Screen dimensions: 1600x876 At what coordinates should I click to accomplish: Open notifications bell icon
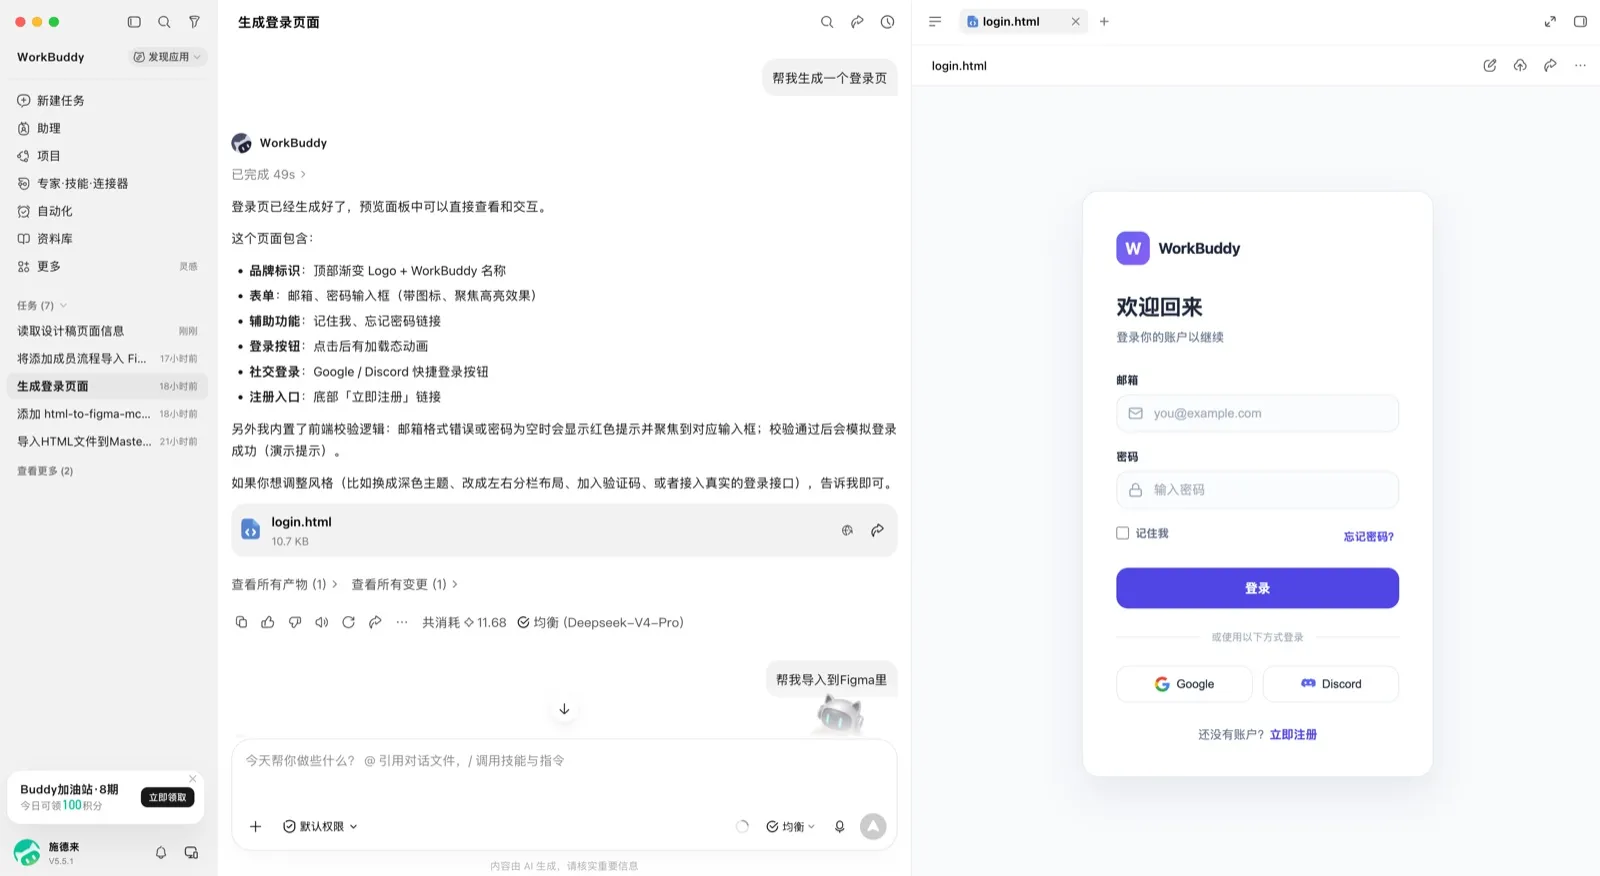(x=161, y=853)
